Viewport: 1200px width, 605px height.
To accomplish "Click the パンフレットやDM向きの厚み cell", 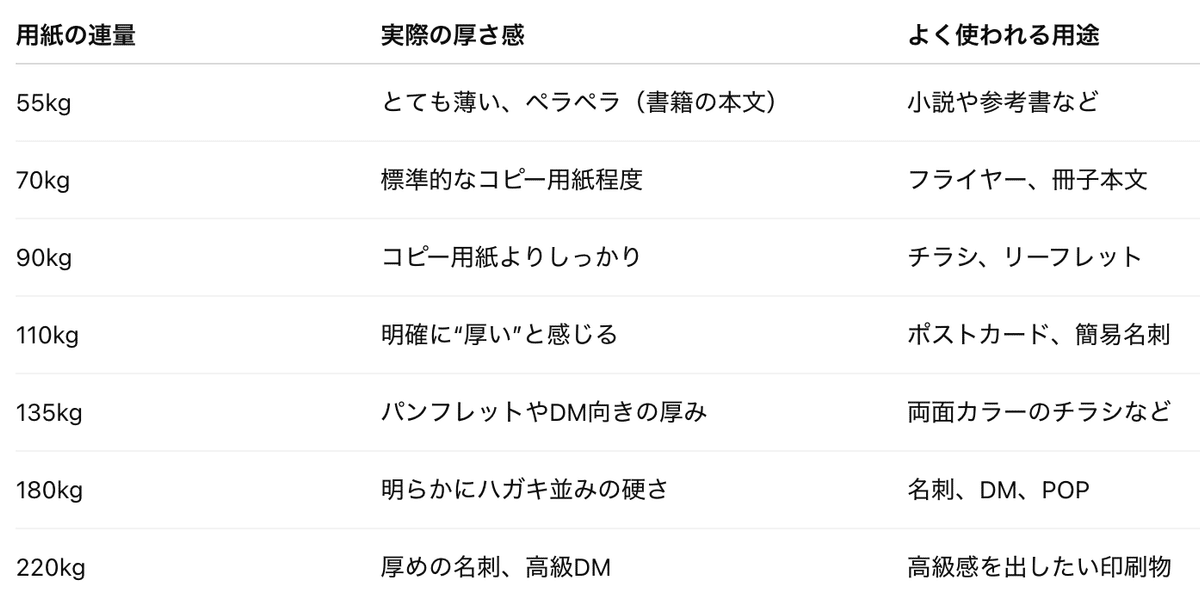I will [x=544, y=413].
